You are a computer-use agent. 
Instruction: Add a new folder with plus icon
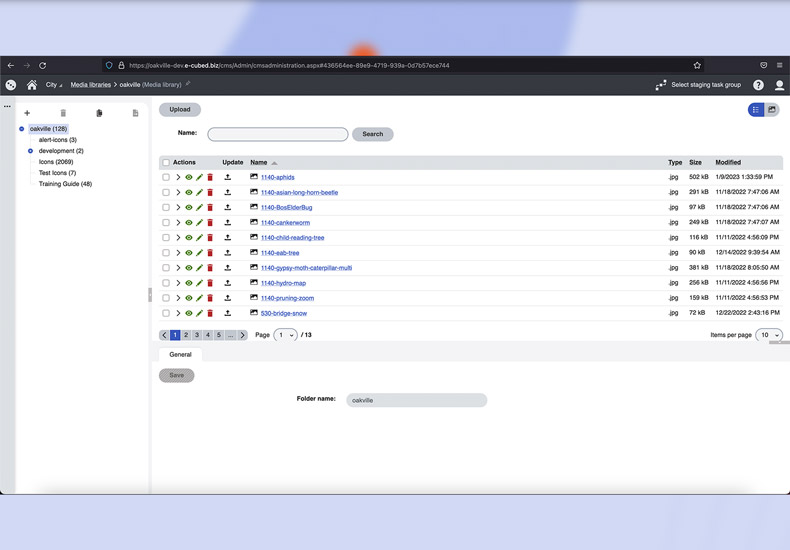[x=27, y=113]
